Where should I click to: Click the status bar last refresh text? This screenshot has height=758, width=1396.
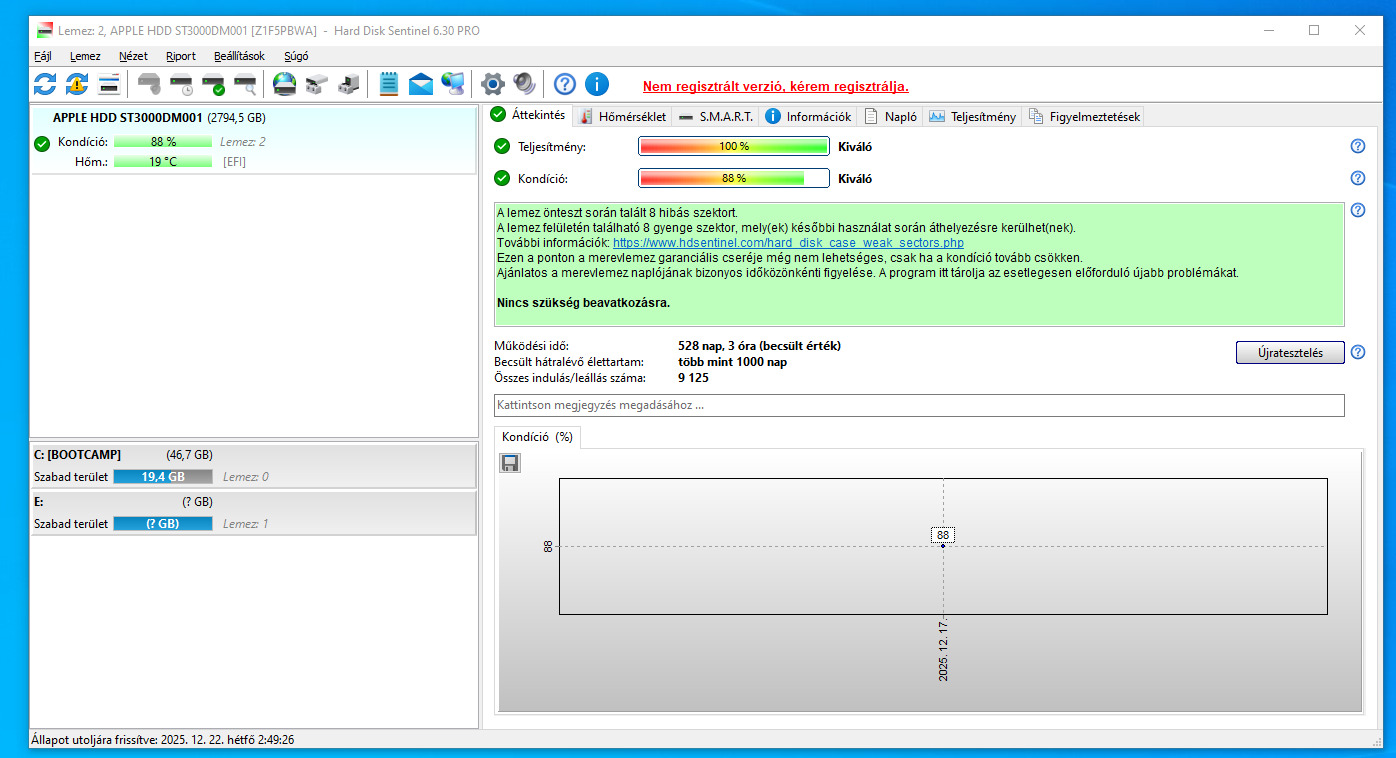coord(162,740)
